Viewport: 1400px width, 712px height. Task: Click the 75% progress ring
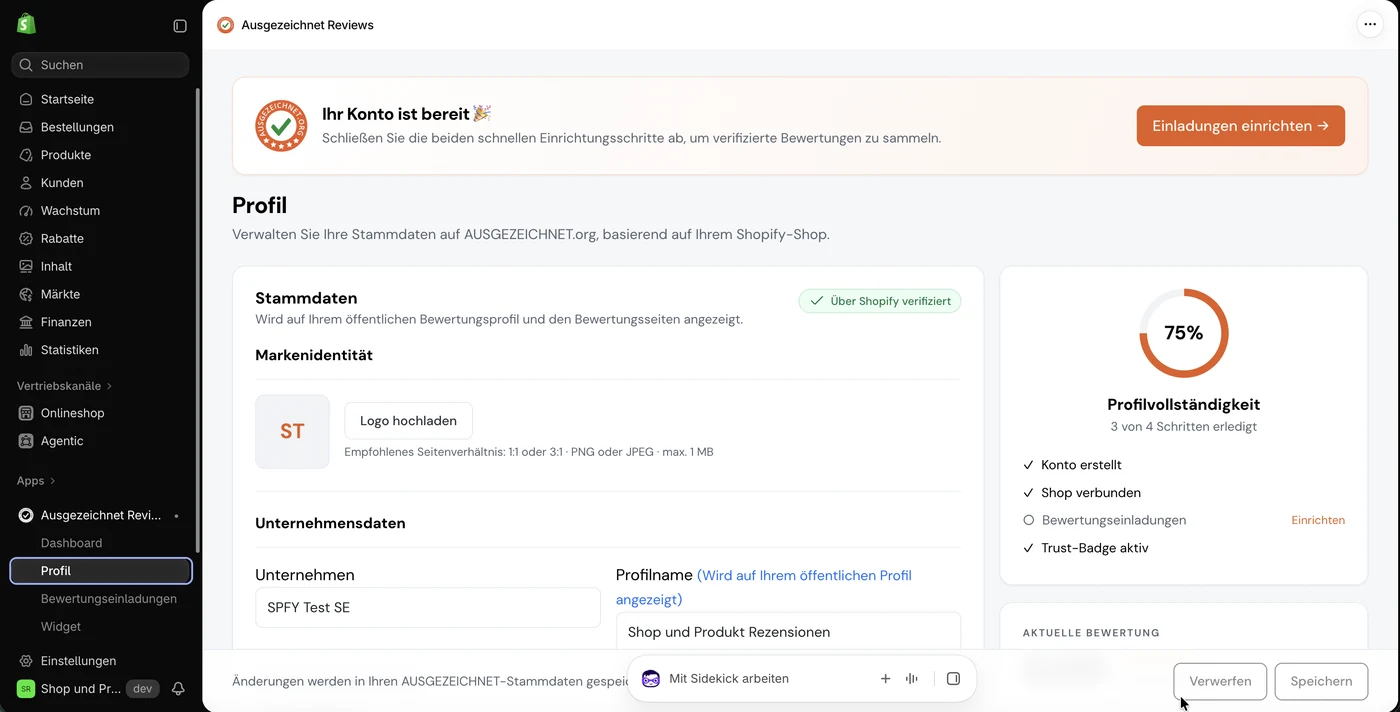[1184, 333]
